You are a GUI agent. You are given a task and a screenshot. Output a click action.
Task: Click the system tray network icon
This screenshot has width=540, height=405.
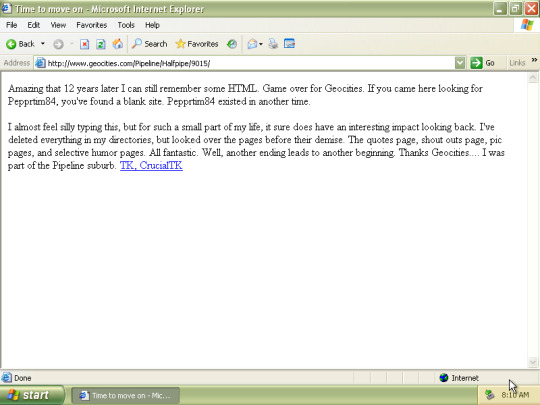tap(489, 395)
